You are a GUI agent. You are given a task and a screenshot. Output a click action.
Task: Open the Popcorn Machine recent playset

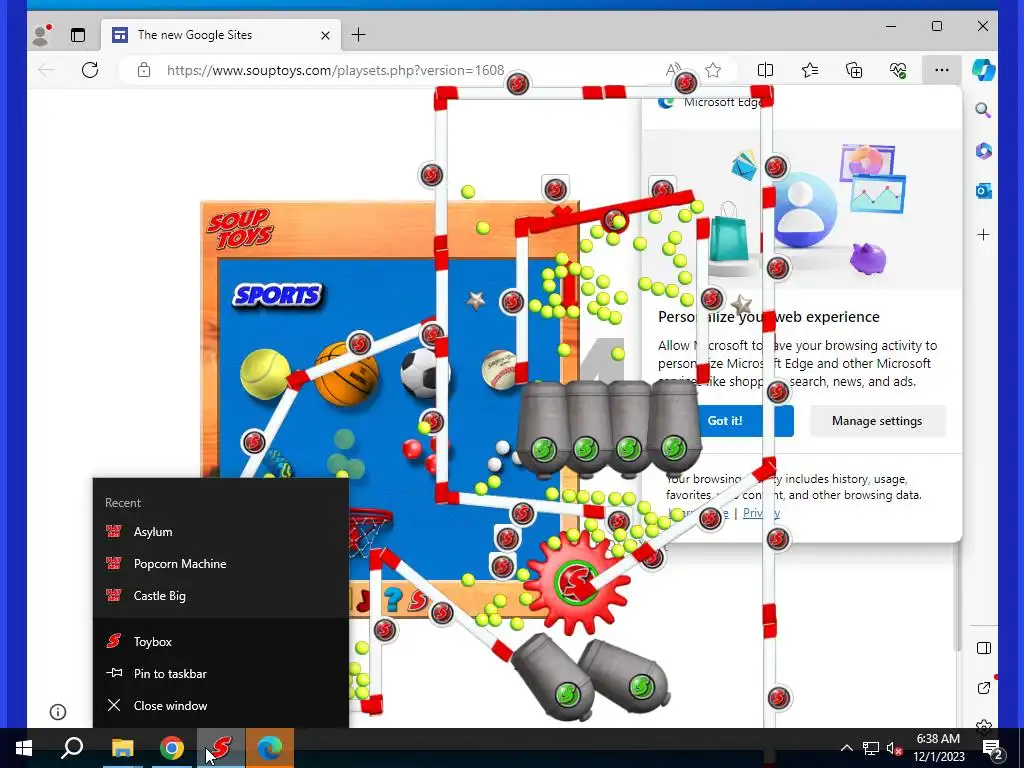point(221,564)
